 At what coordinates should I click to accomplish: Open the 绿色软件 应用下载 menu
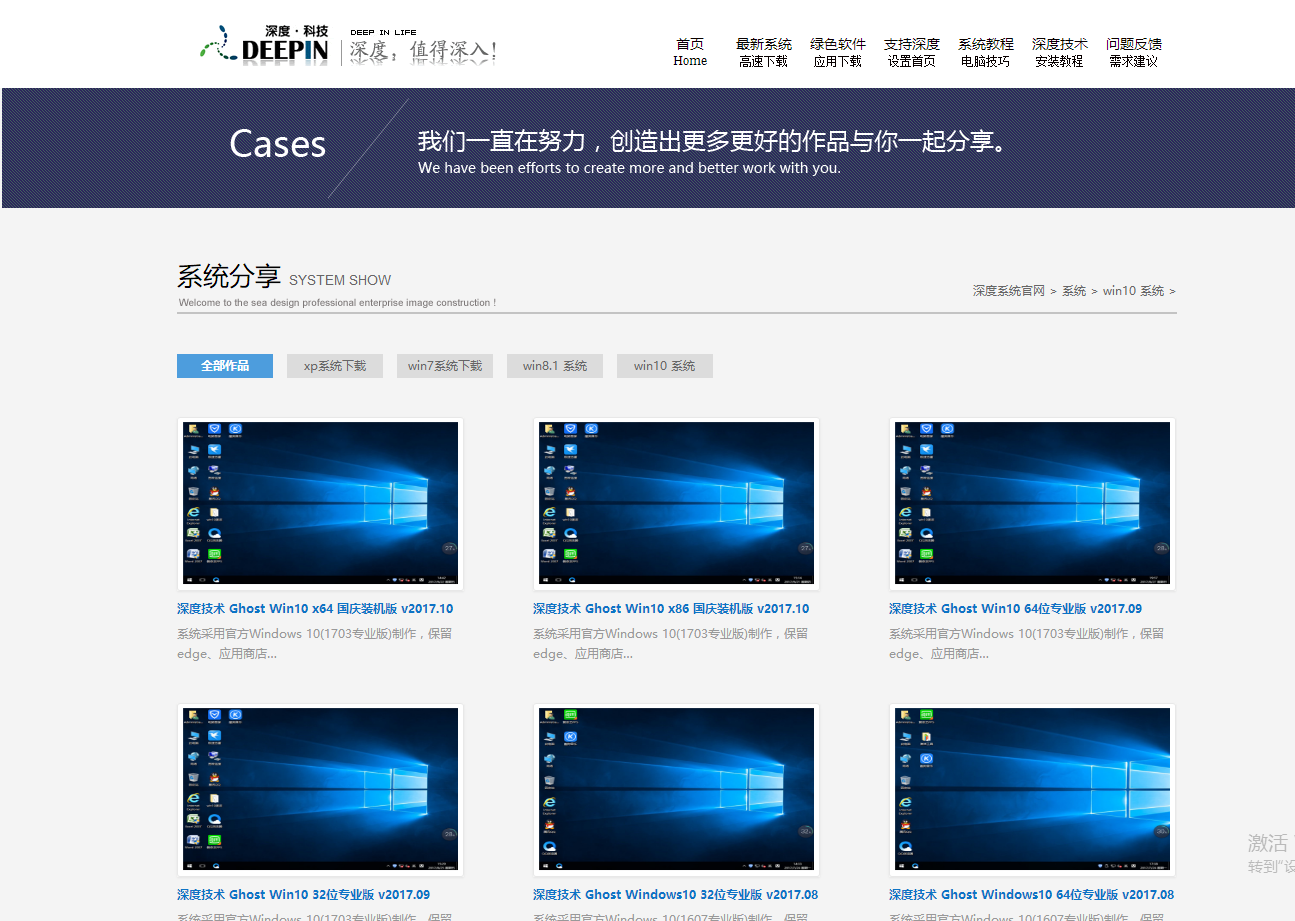pos(837,52)
